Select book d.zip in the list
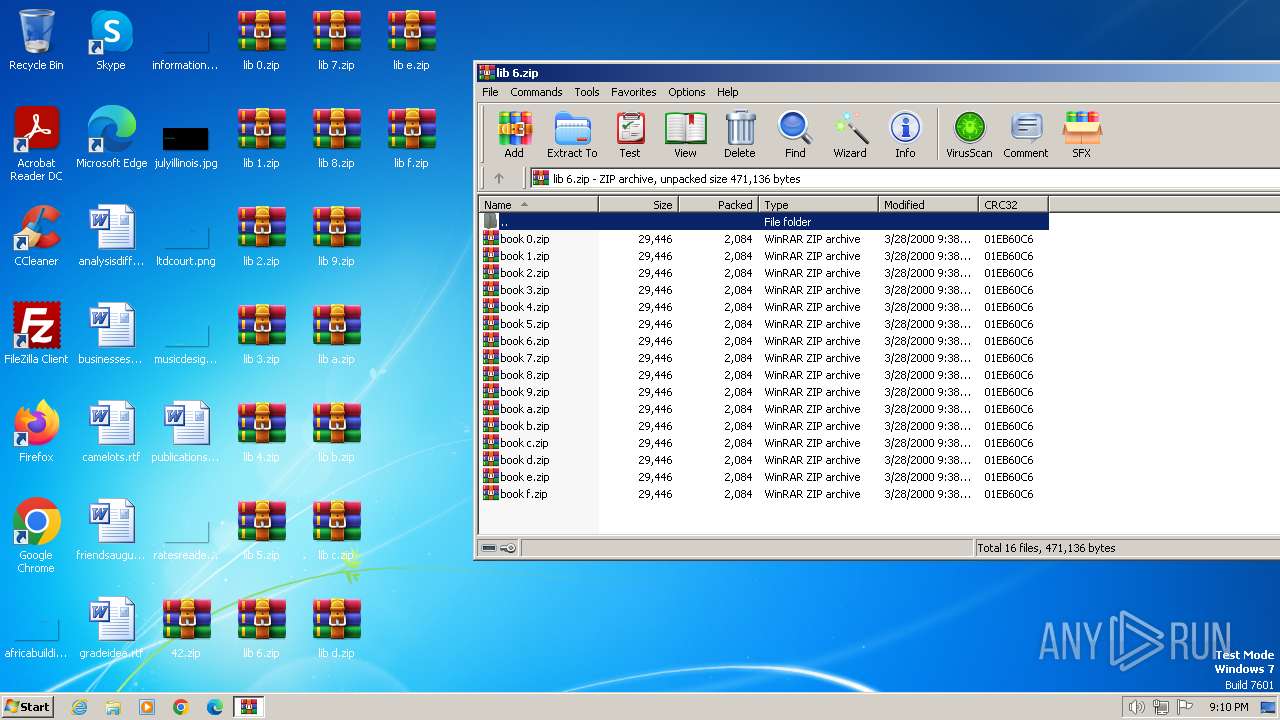The height and width of the screenshot is (720, 1280). pyautogui.click(x=764, y=460)
